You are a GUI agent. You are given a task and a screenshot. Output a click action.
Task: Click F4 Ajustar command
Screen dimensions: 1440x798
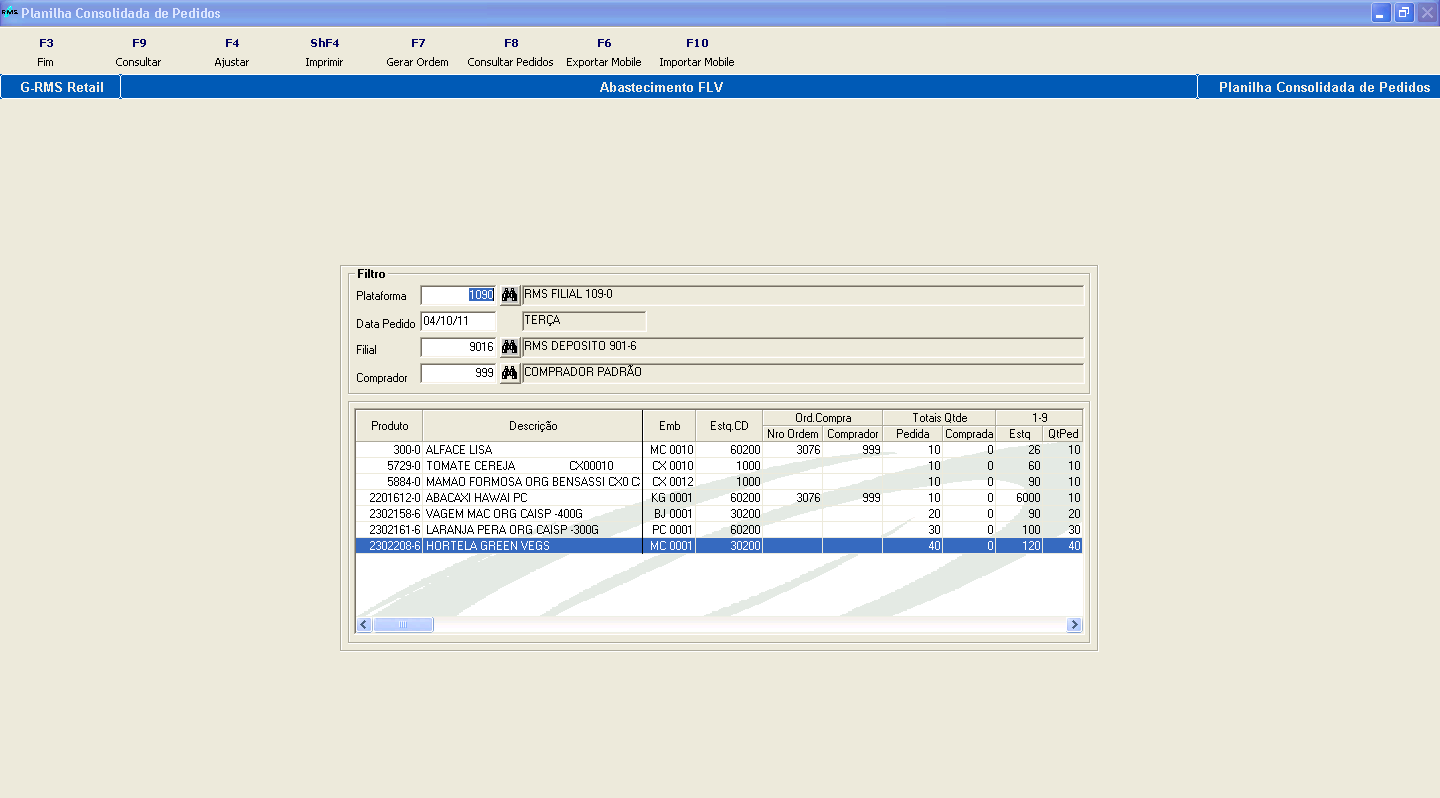coord(232,53)
